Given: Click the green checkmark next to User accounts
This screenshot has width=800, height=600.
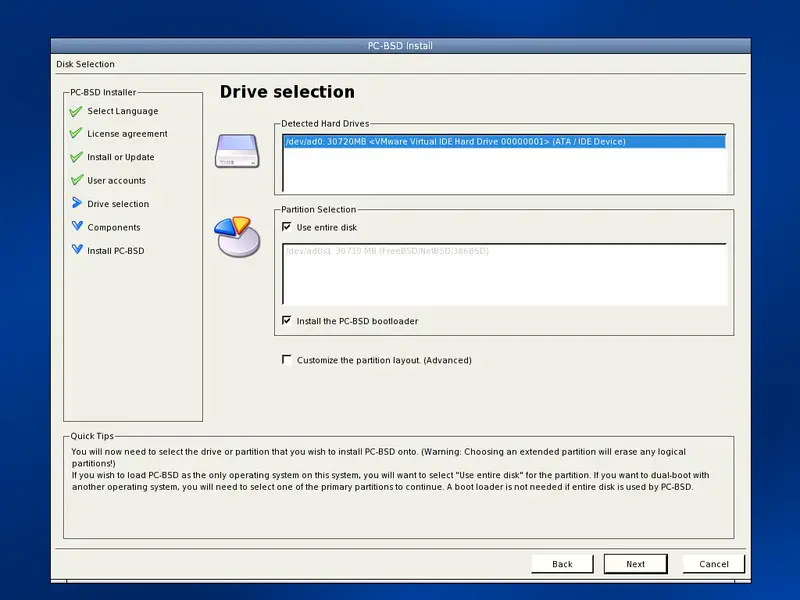Looking at the screenshot, I should coord(76,180).
